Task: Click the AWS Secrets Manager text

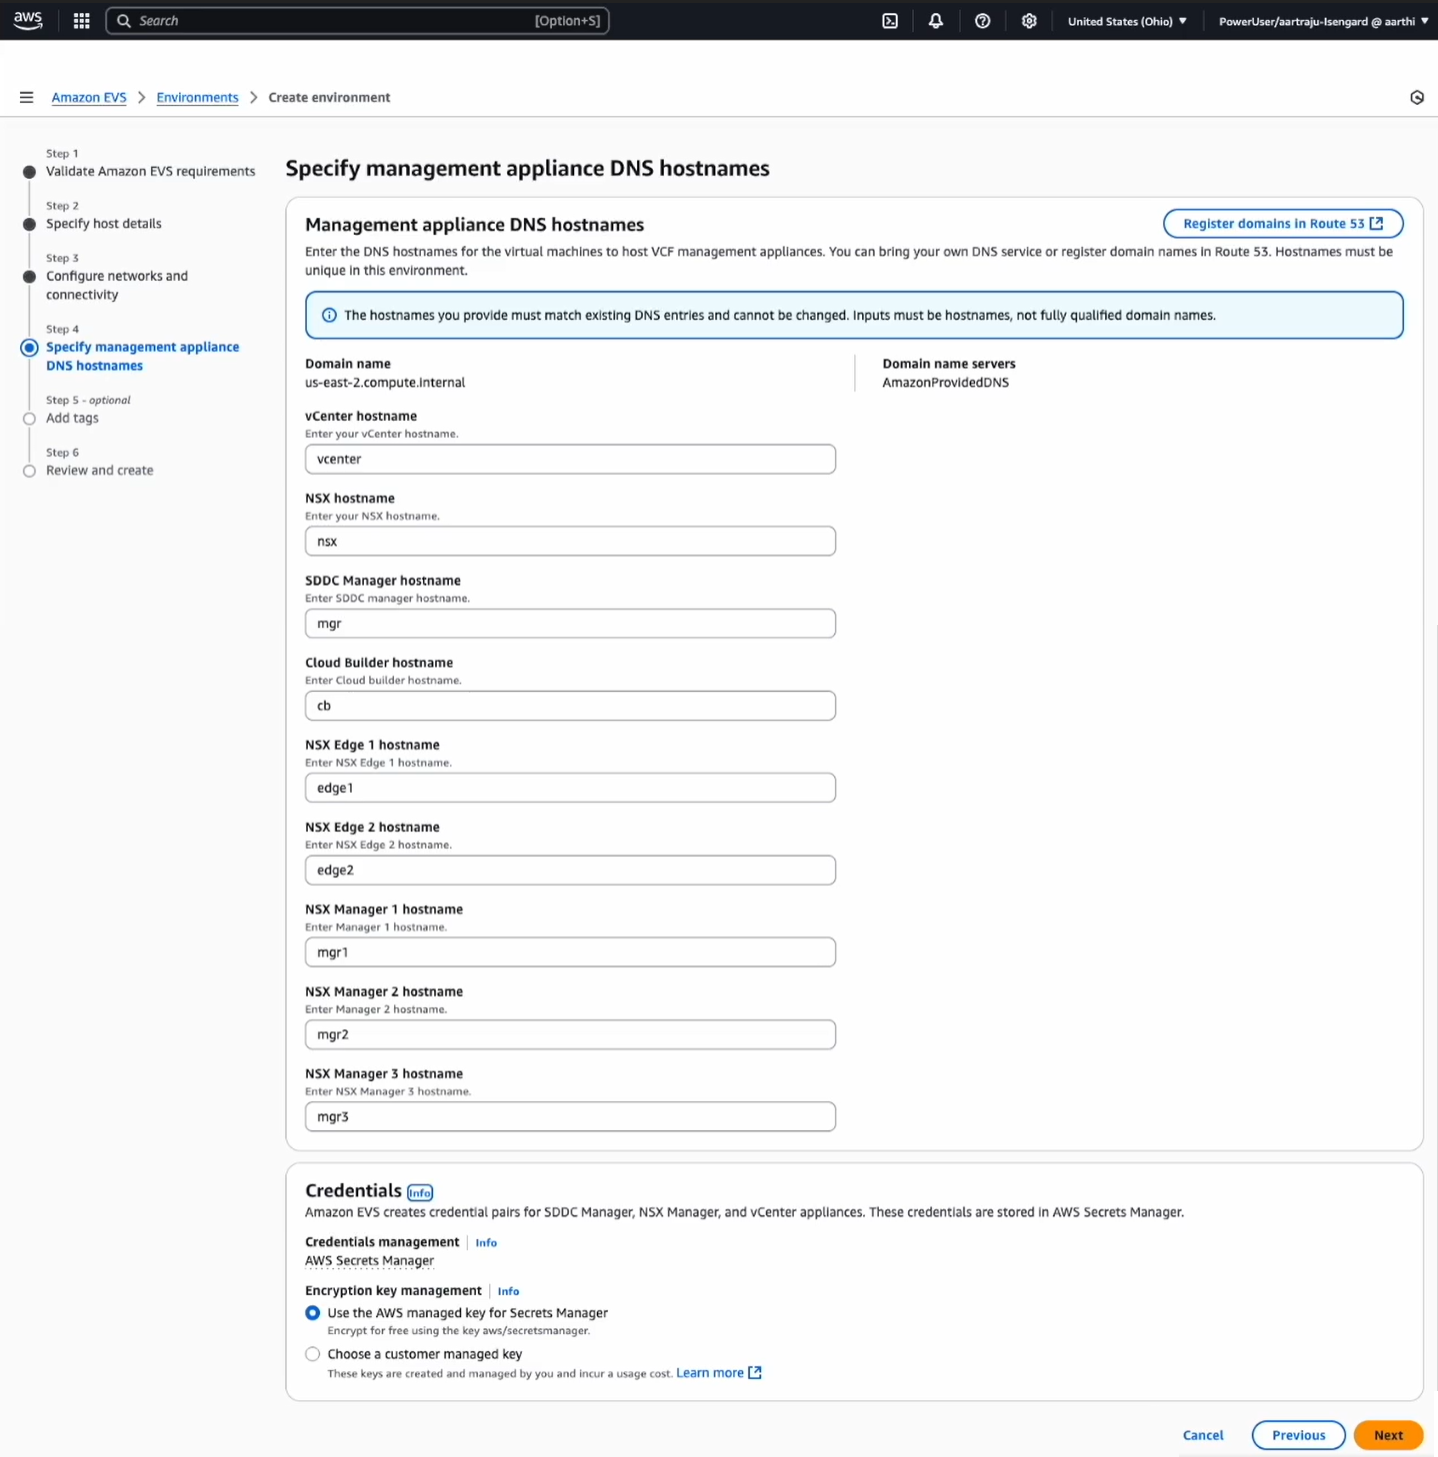Action: pyautogui.click(x=369, y=1261)
